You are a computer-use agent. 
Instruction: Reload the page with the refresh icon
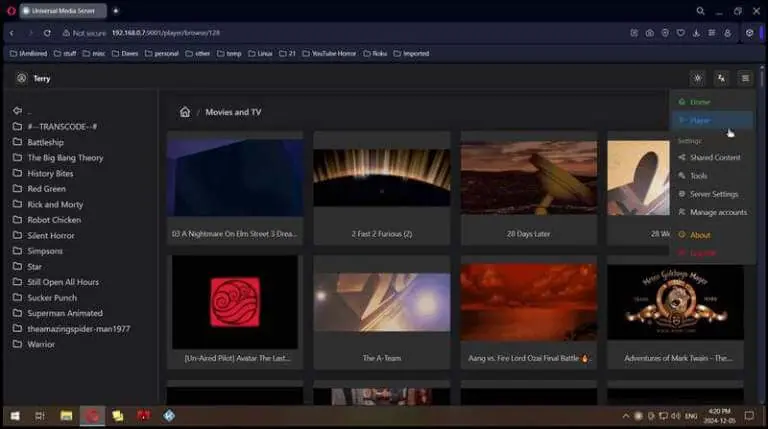[47, 33]
